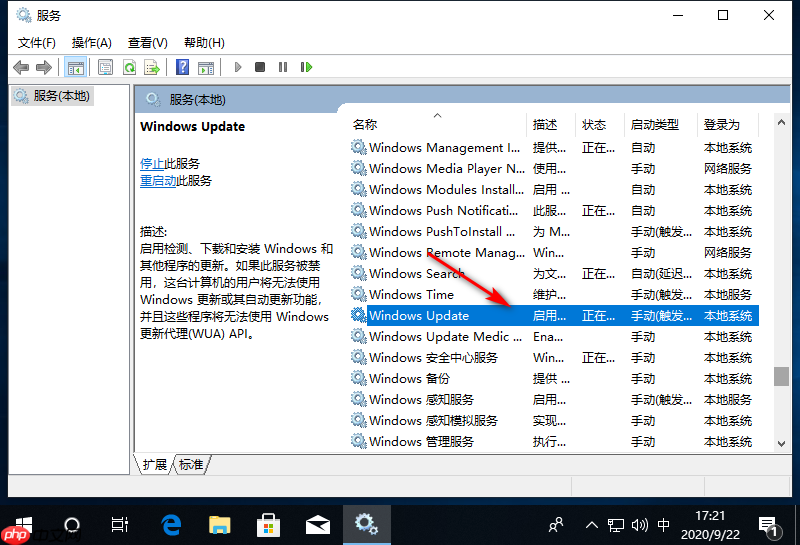This screenshot has width=800, height=545.
Task: Open Microsoft Store from taskbar
Action: 268,525
